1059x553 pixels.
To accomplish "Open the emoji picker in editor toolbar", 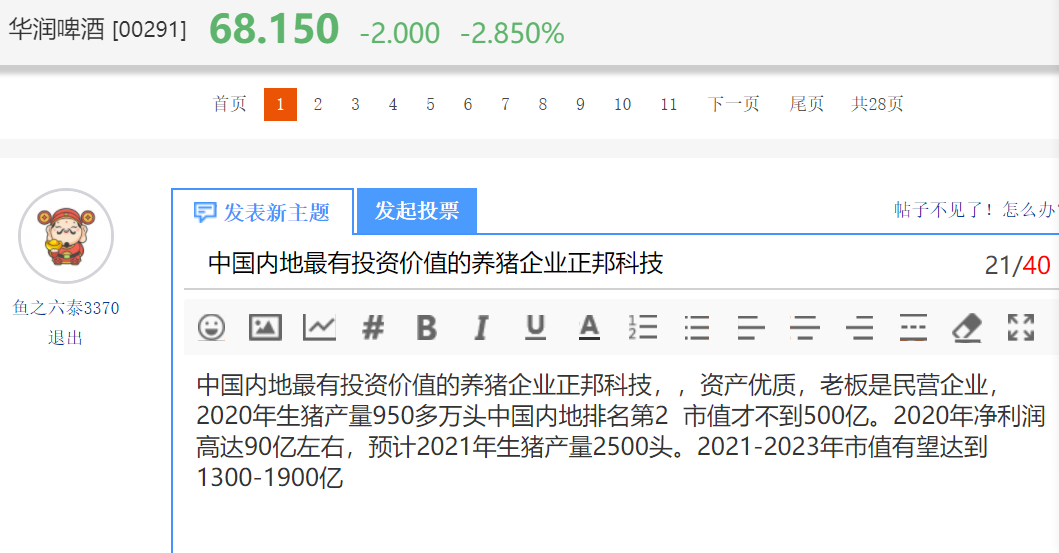I will click(x=211, y=327).
